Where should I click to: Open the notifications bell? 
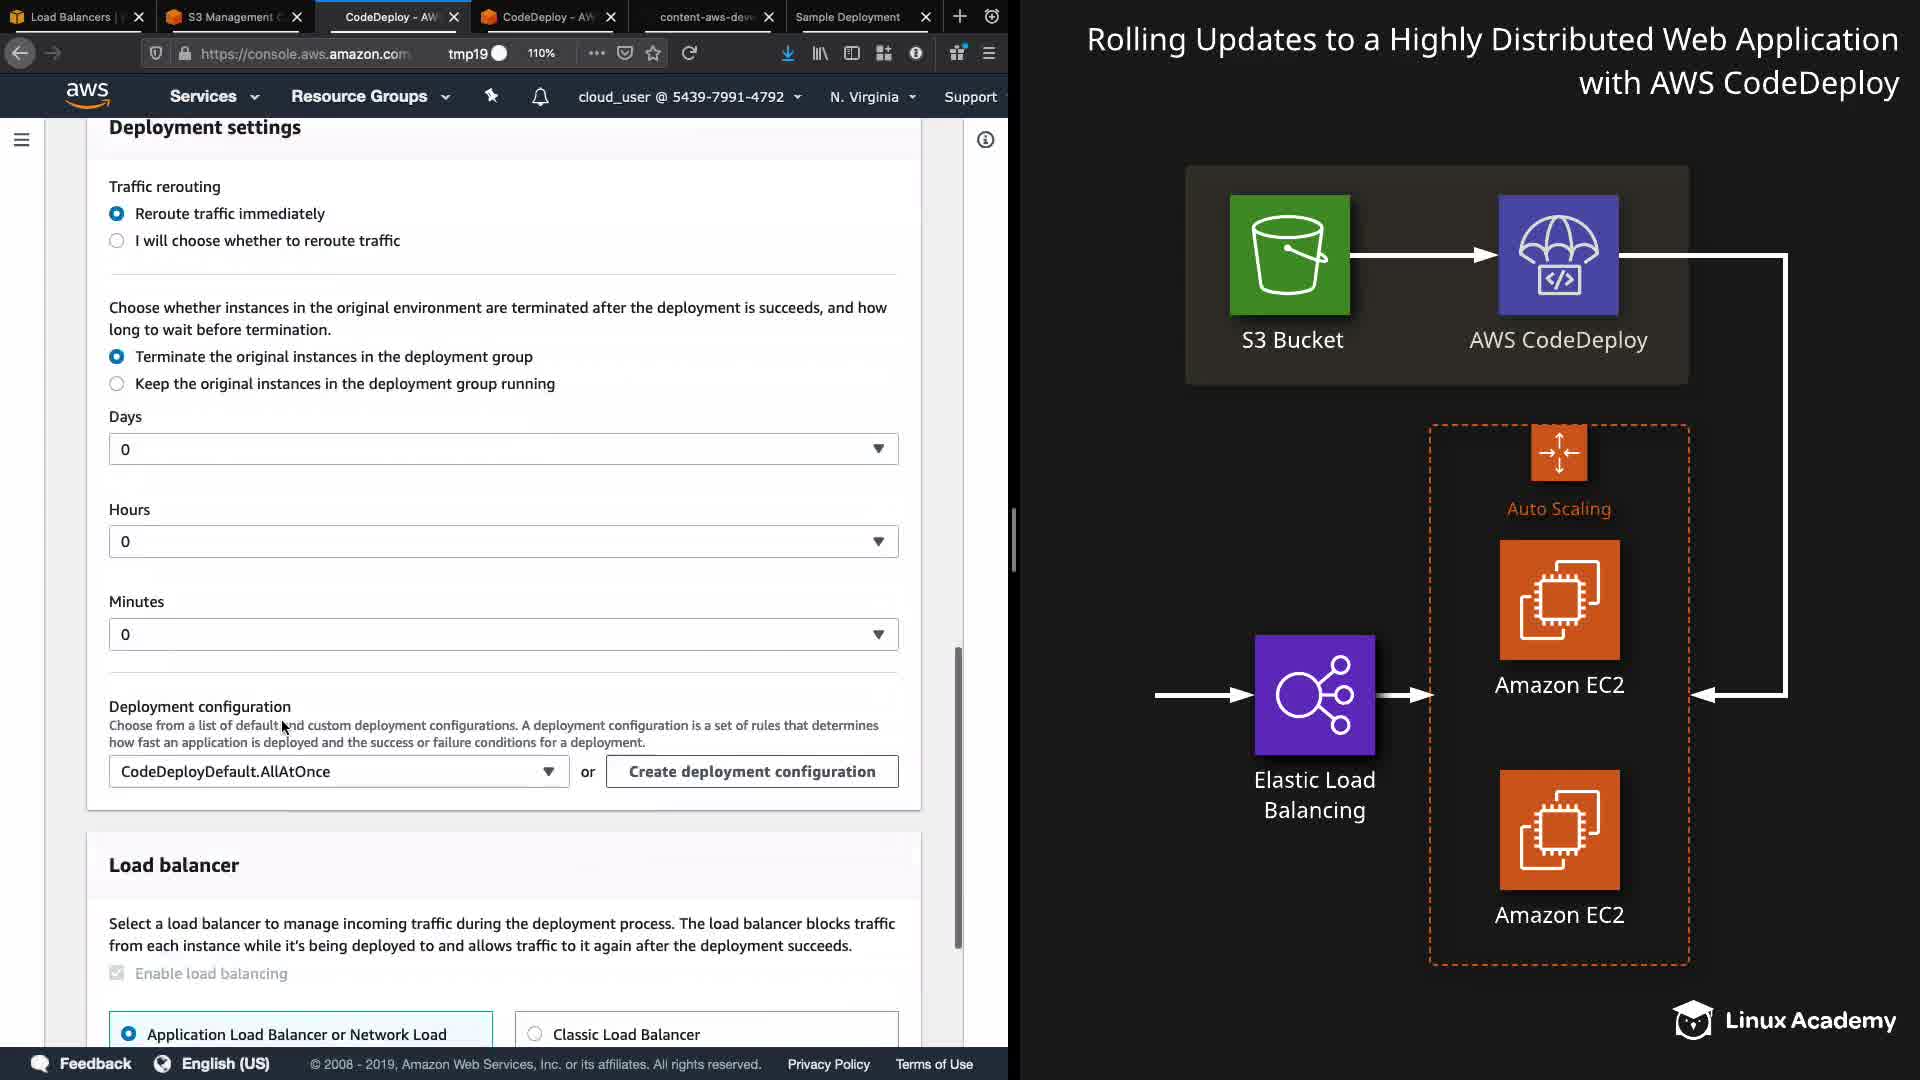[540, 97]
